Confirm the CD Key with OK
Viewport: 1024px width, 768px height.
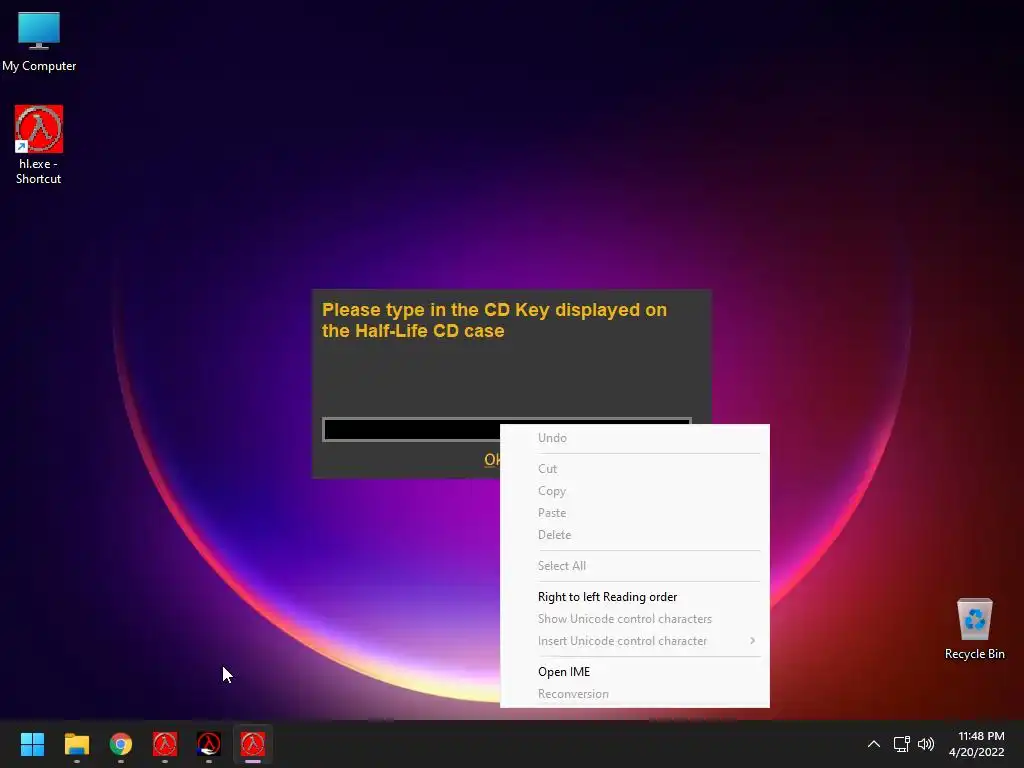(492, 460)
